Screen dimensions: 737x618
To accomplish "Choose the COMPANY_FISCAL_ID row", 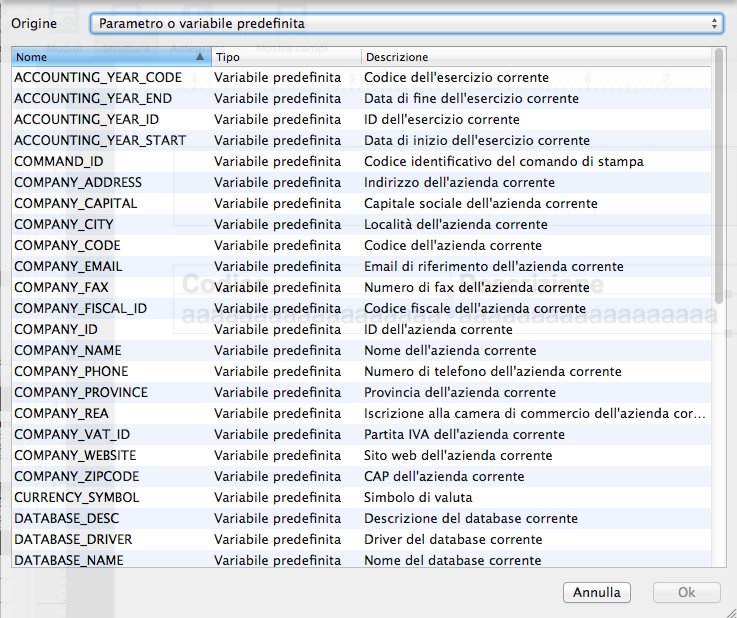I will 80,308.
